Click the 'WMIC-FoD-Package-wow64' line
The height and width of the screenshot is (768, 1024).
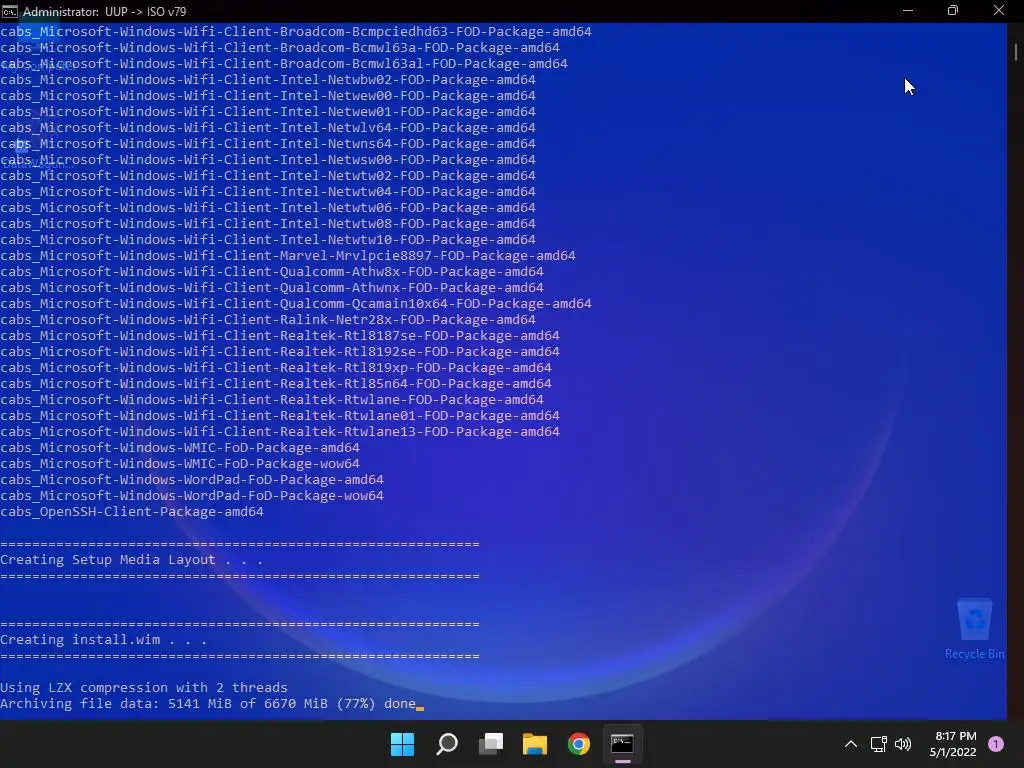pos(180,464)
